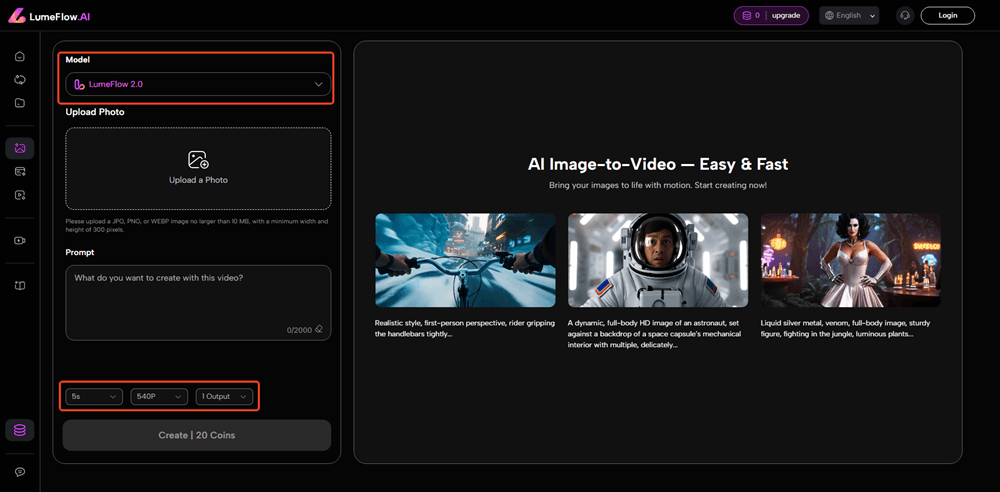1000x492 pixels.
Task: Open the 540P resolution dropdown
Action: point(159,396)
